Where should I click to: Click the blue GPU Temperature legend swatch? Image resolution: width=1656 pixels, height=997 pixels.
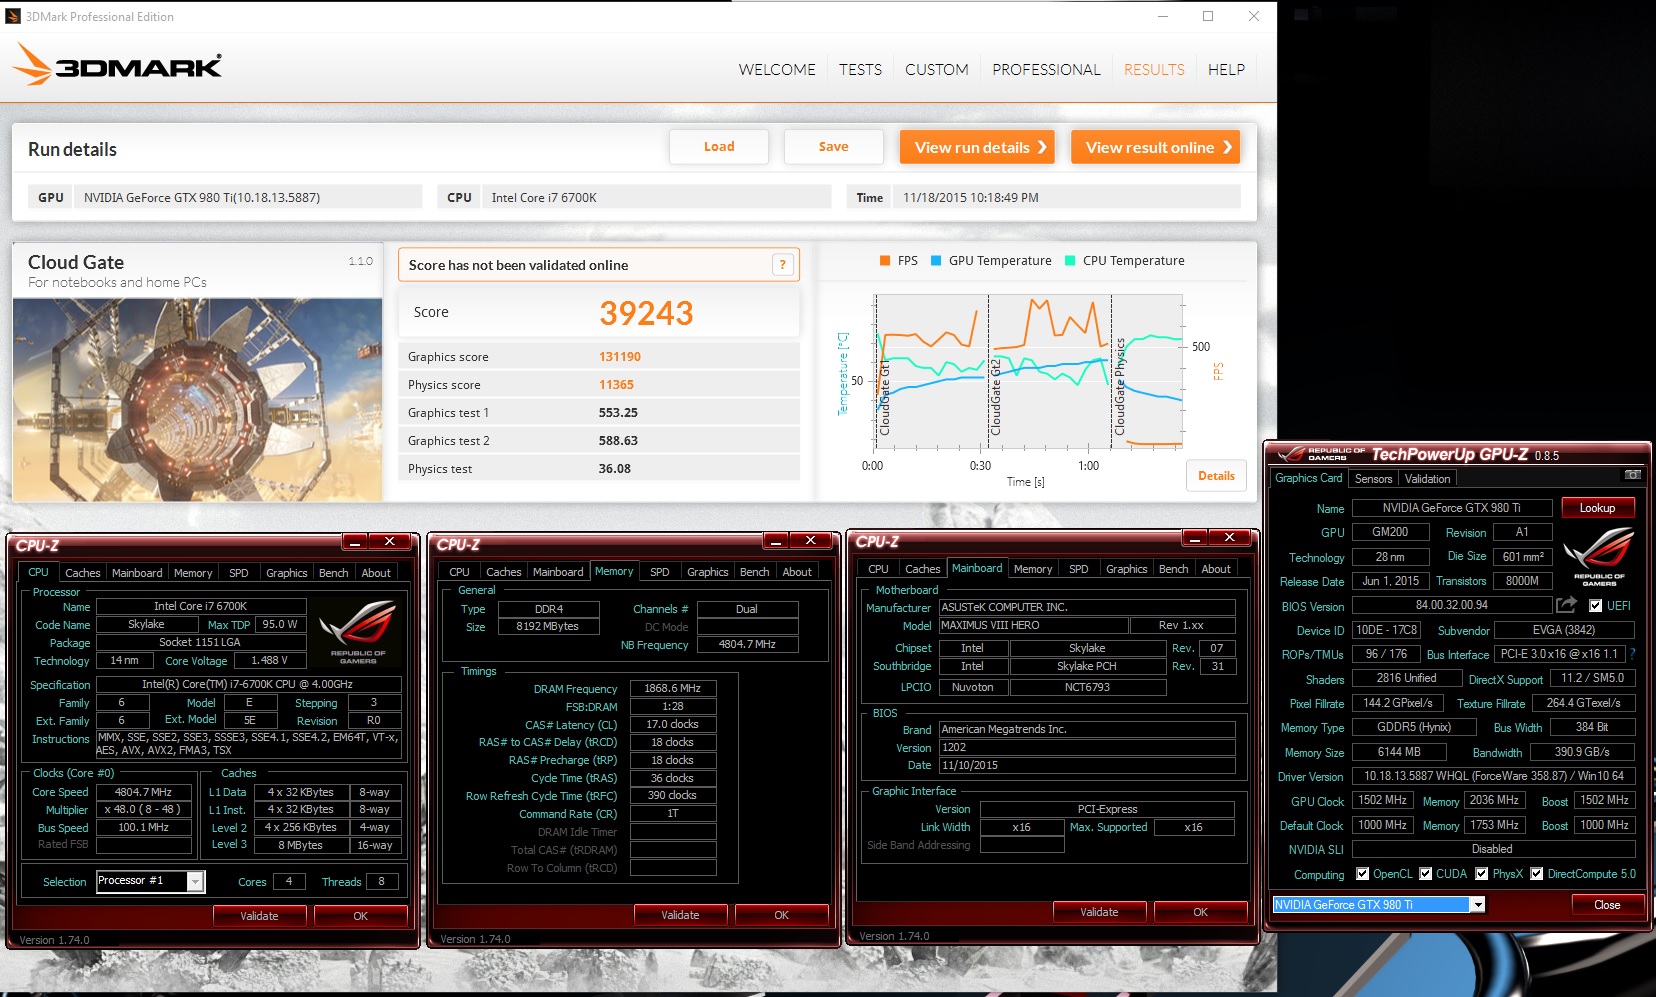[936, 261]
